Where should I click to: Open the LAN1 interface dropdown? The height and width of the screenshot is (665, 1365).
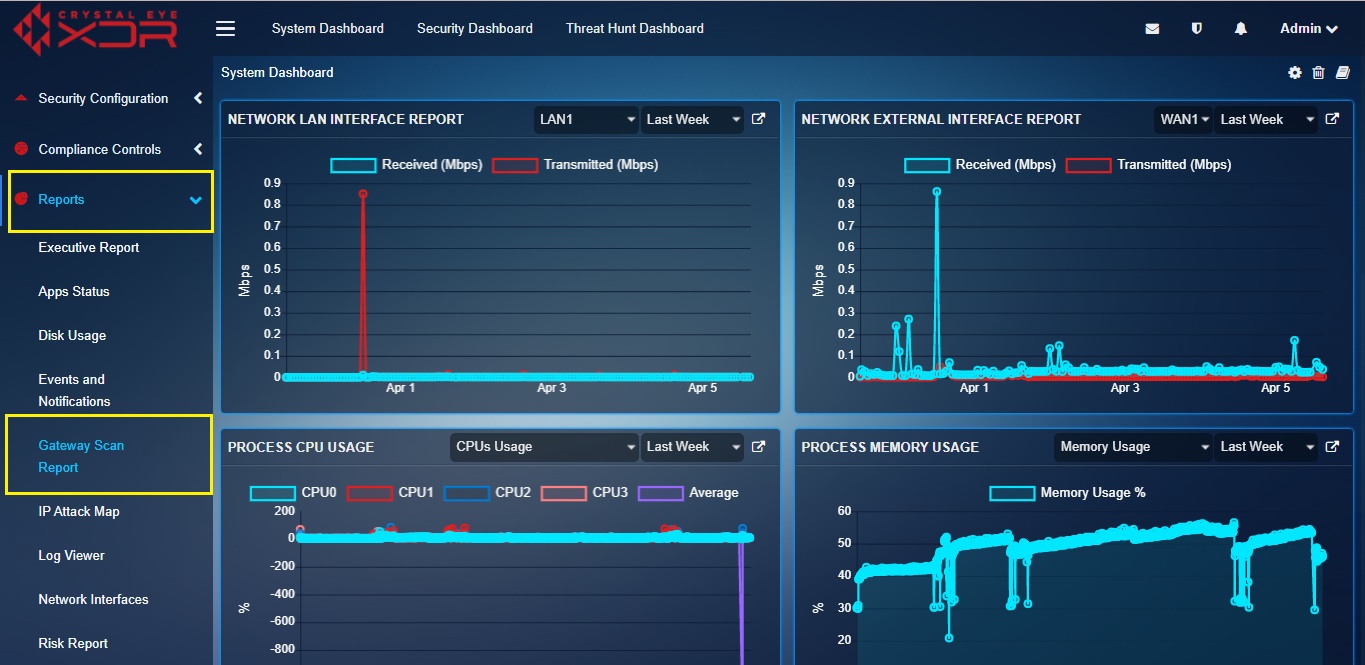[x=586, y=119]
